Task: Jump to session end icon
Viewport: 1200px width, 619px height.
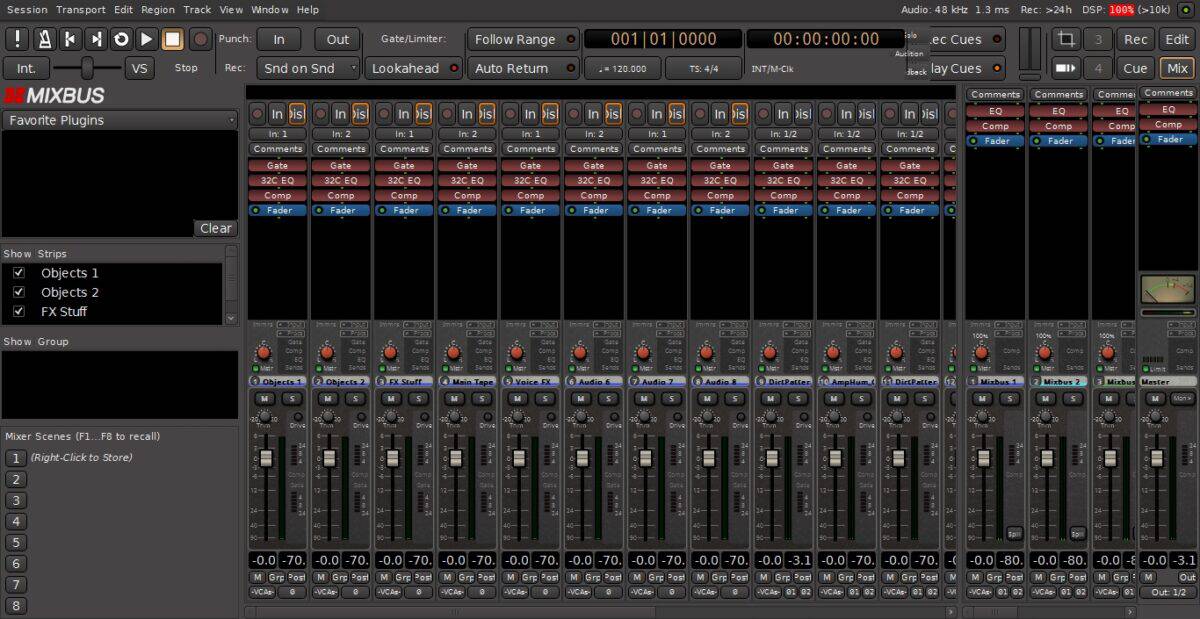Action: [96, 39]
